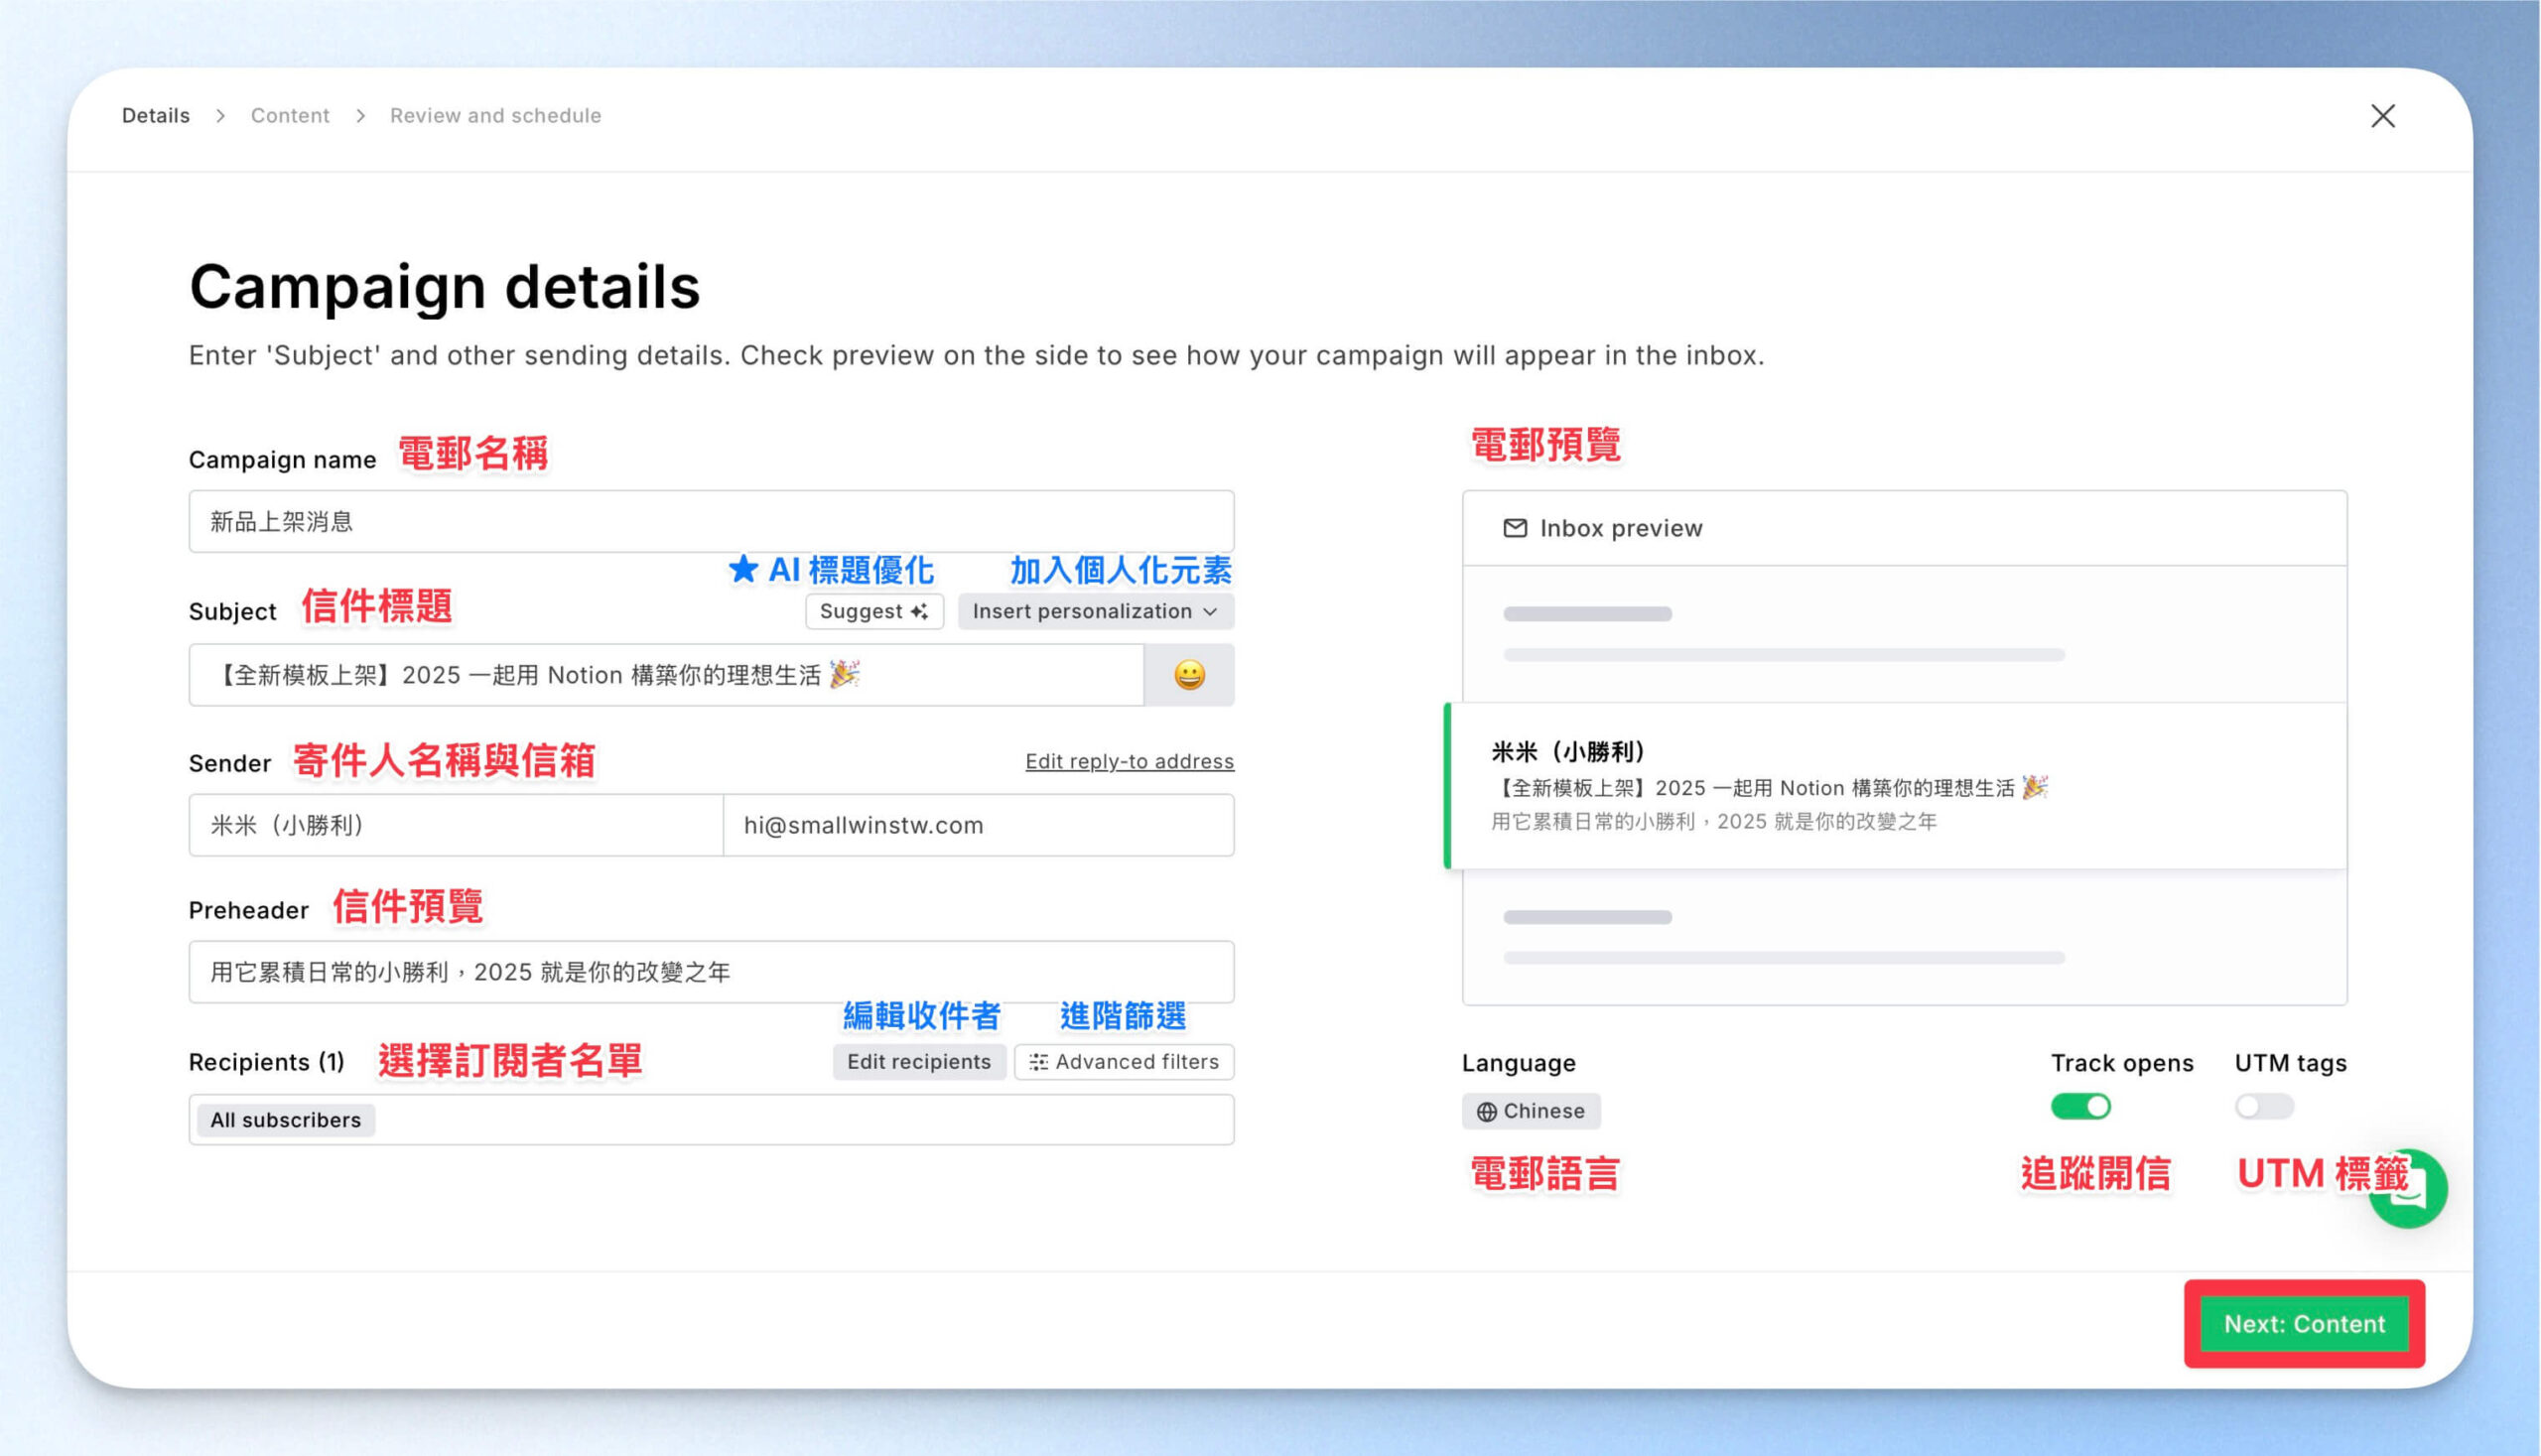Open the Edit reply-to address link
Image resolution: width=2541 pixels, height=1456 pixels.
(x=1129, y=761)
